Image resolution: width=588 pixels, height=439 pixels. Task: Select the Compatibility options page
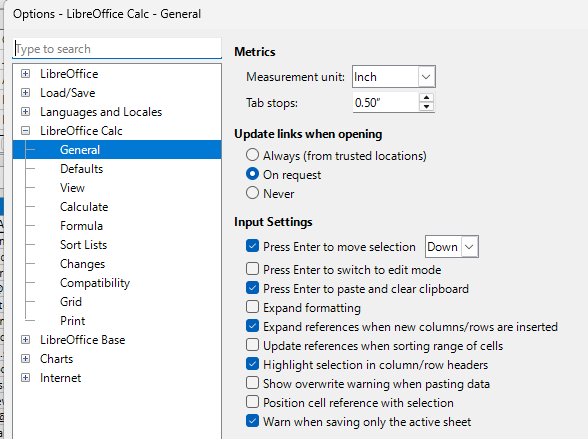[x=95, y=283]
